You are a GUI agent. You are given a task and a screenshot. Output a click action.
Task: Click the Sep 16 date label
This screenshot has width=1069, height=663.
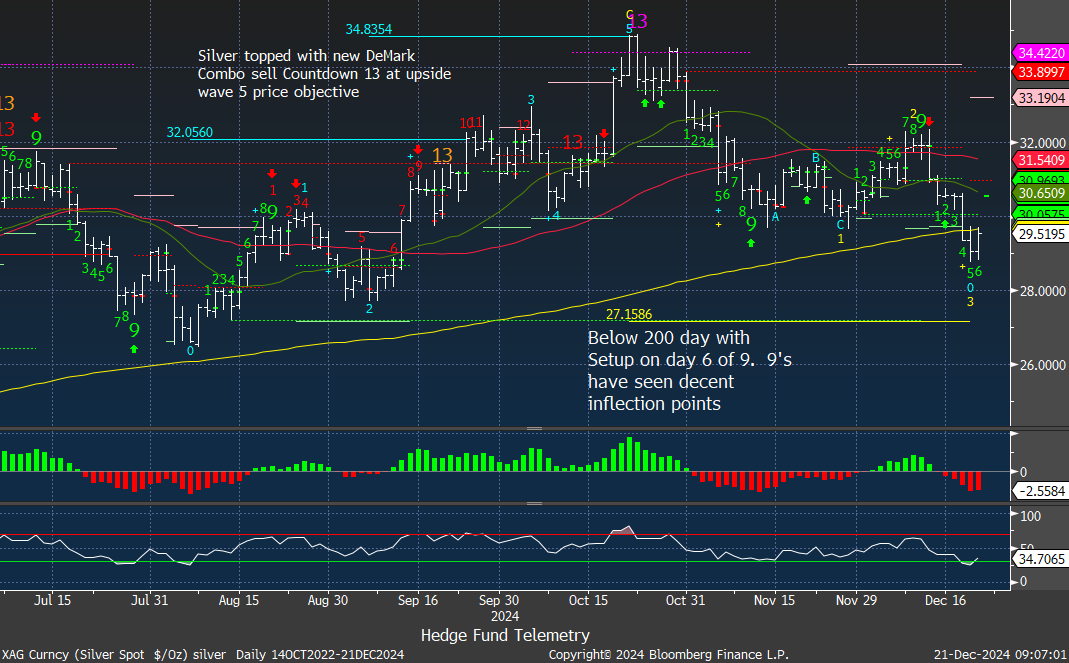tap(417, 600)
